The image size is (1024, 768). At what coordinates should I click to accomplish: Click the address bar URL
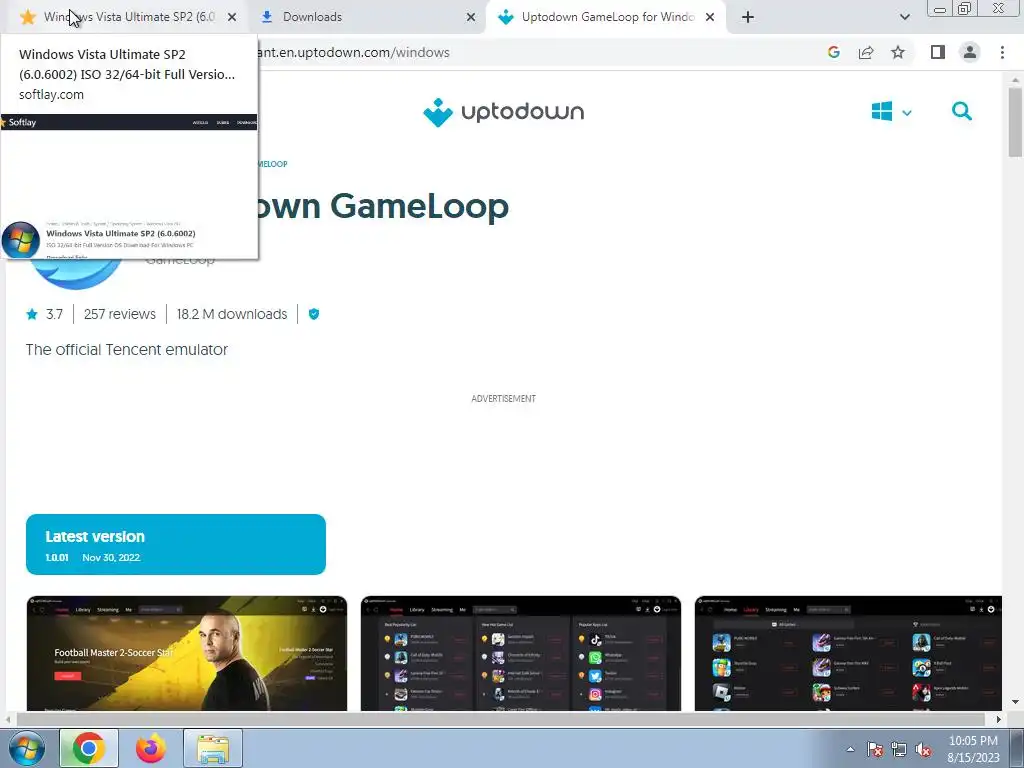353,52
